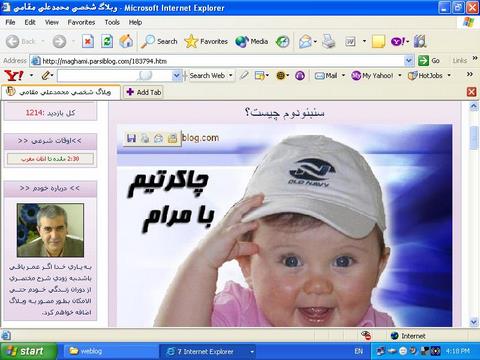480x360 pixels.
Task: Expand the Search Web dropdown arrow
Action: (x=230, y=76)
